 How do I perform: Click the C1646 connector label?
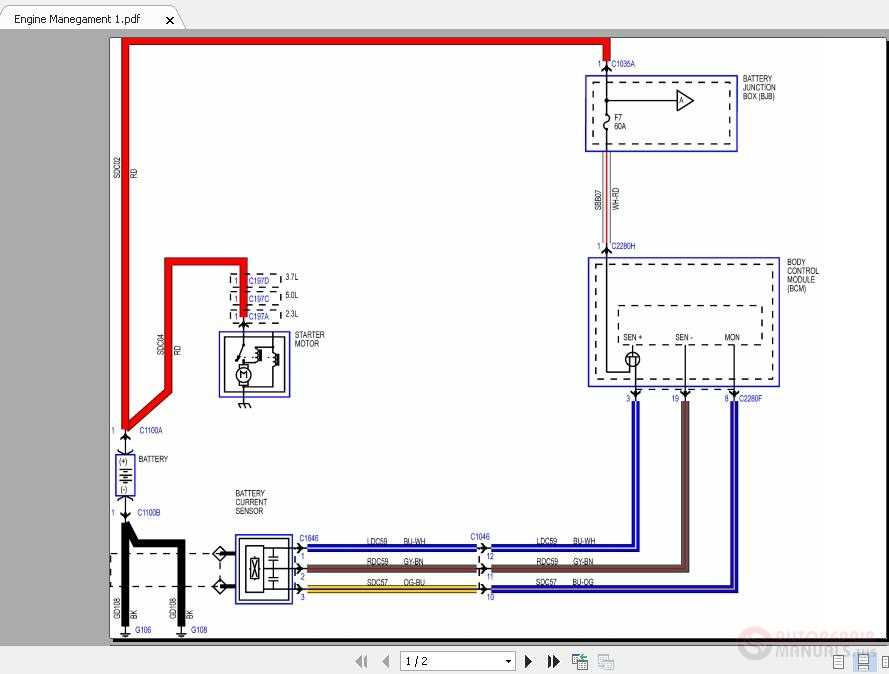click(309, 538)
